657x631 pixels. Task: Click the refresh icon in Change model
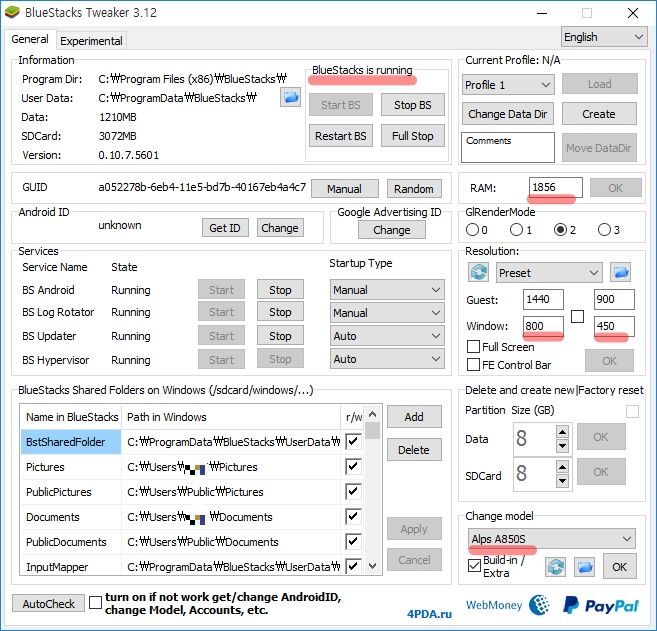point(556,567)
